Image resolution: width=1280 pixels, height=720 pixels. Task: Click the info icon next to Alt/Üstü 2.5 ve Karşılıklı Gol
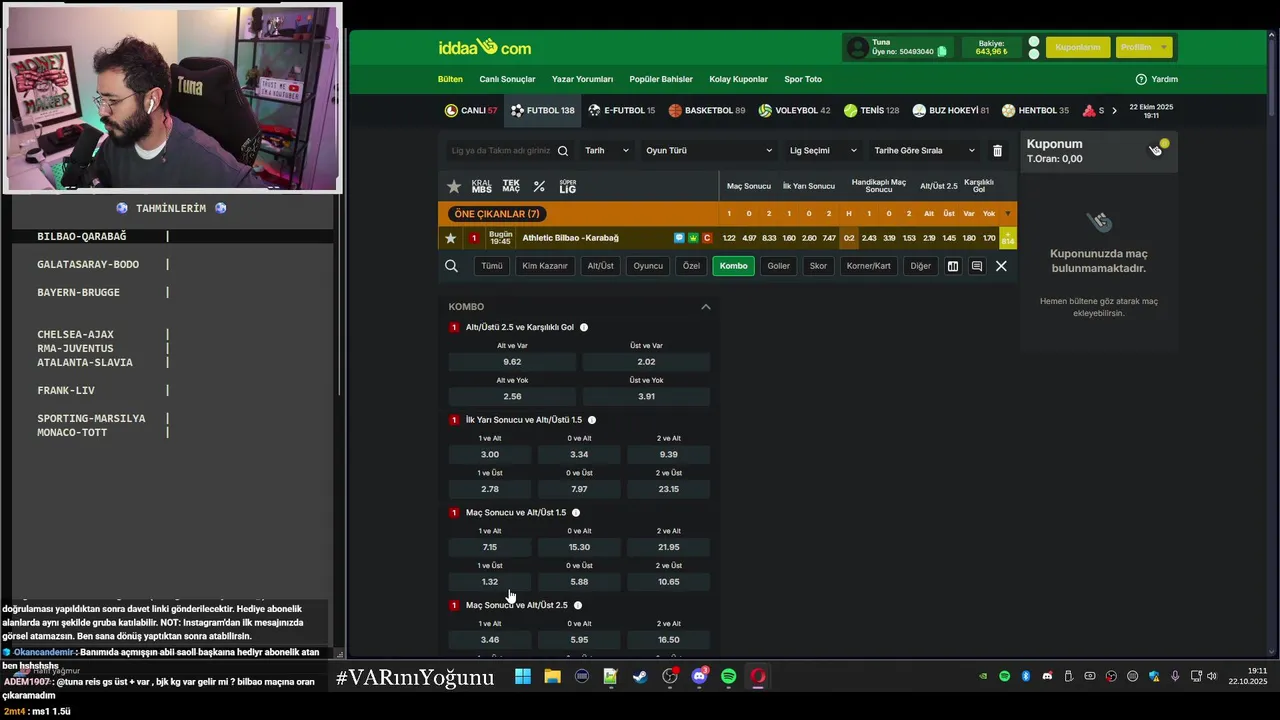pos(584,327)
